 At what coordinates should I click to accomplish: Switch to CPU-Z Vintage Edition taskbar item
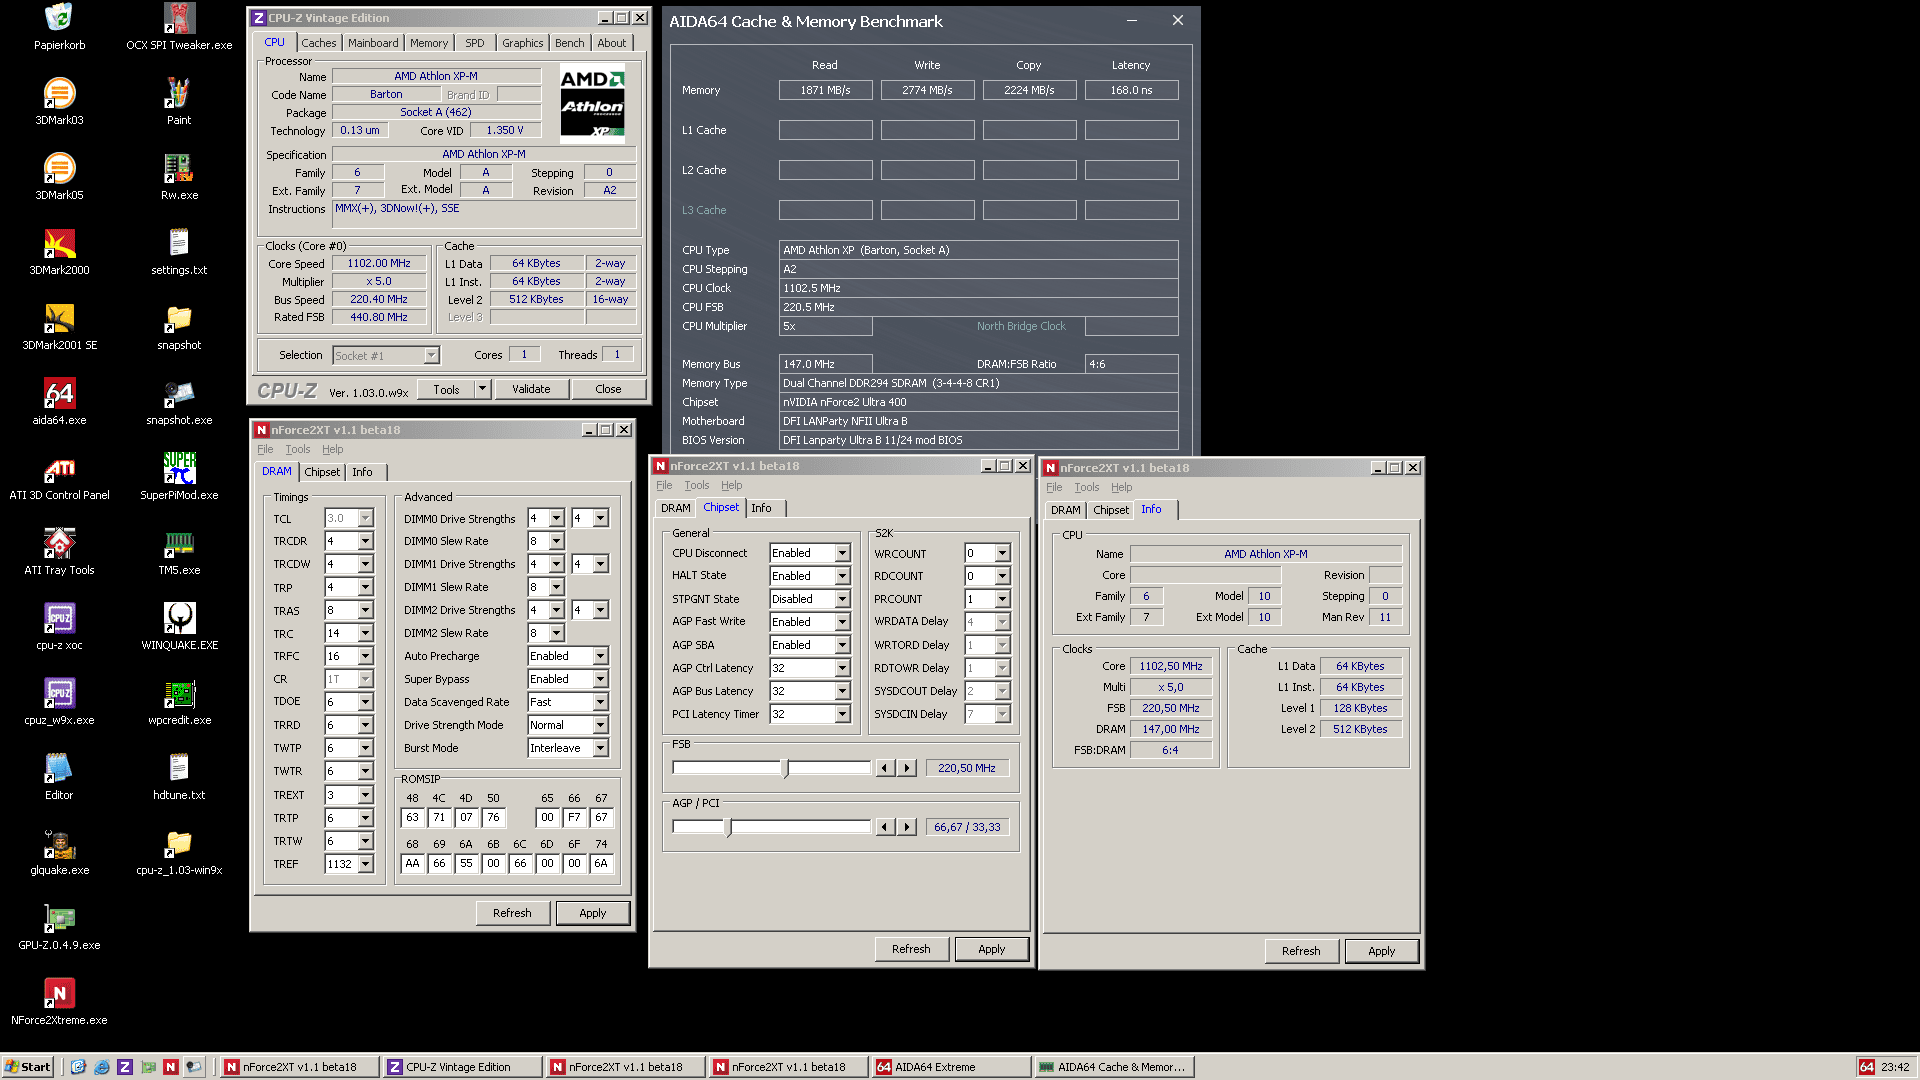tap(462, 1067)
